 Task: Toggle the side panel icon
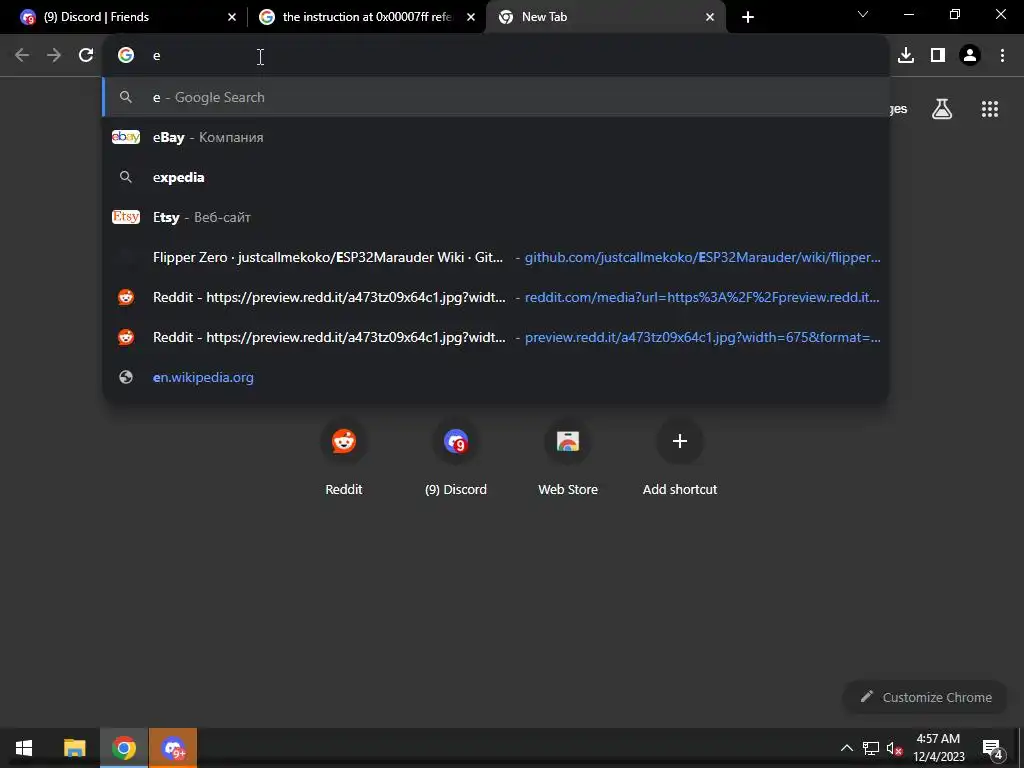tap(938, 56)
